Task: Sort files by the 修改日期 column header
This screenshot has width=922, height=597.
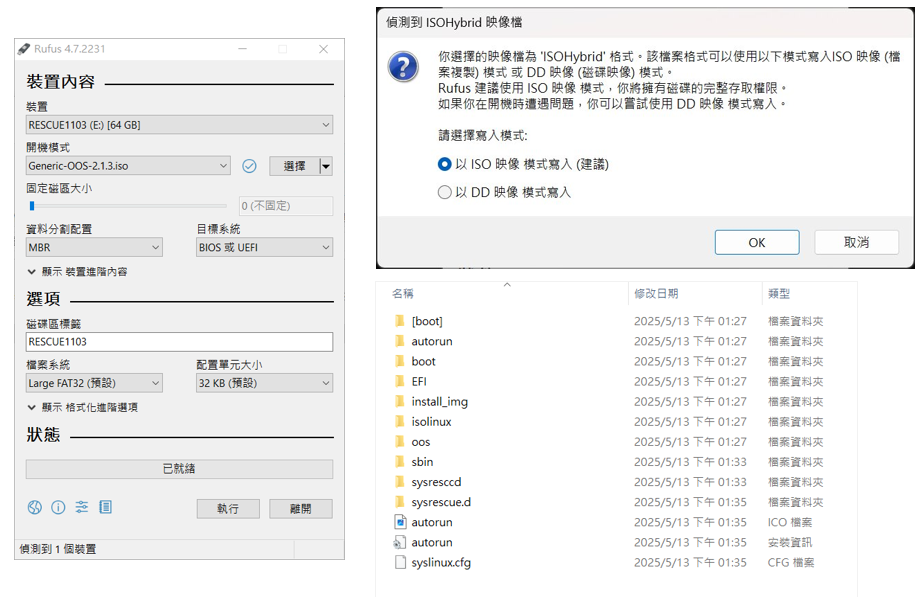Action: (655, 294)
